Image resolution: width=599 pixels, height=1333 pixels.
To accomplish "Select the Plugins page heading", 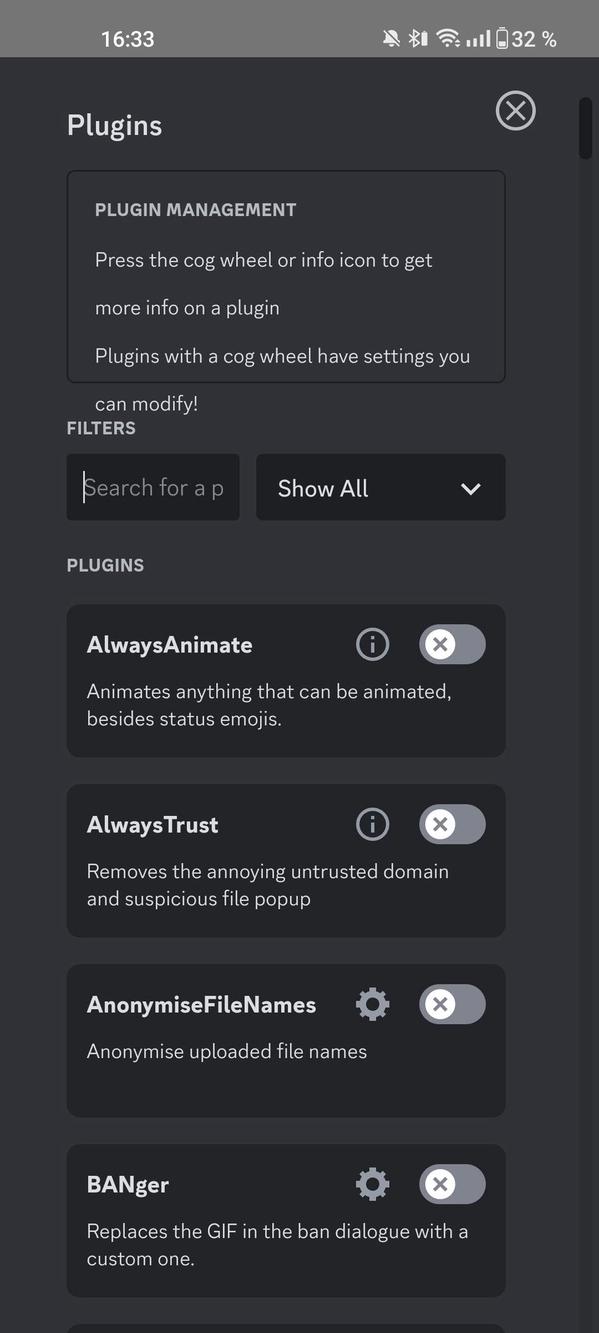I will coord(114,125).
